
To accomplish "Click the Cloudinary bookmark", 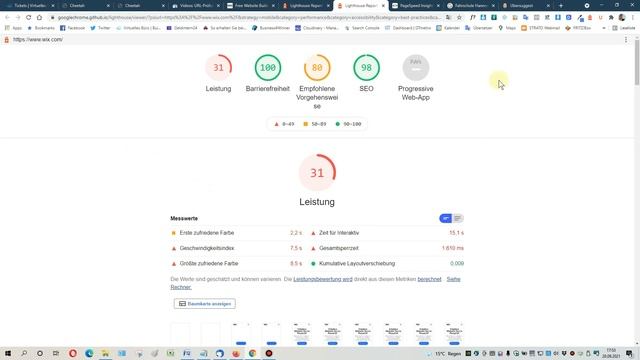I will [x=317, y=28].
